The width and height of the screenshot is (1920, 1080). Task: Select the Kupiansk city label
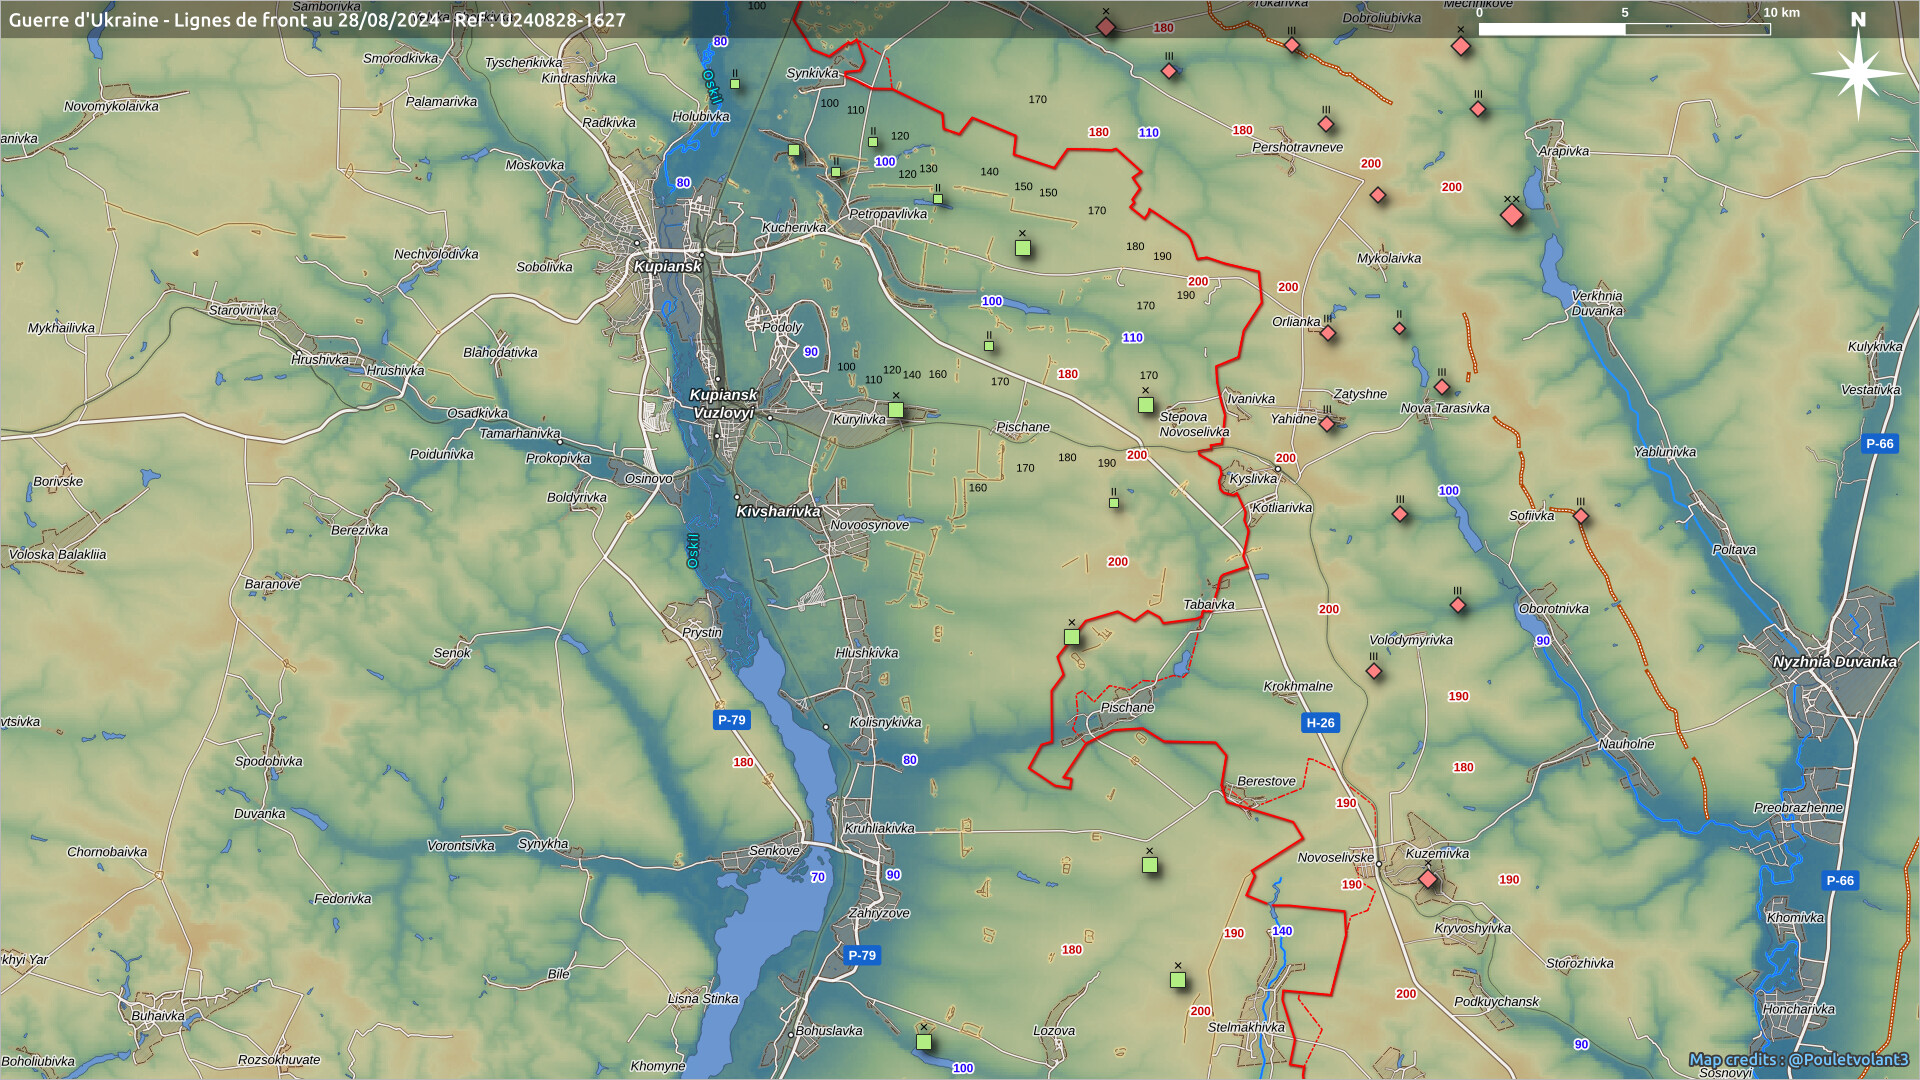tap(667, 266)
